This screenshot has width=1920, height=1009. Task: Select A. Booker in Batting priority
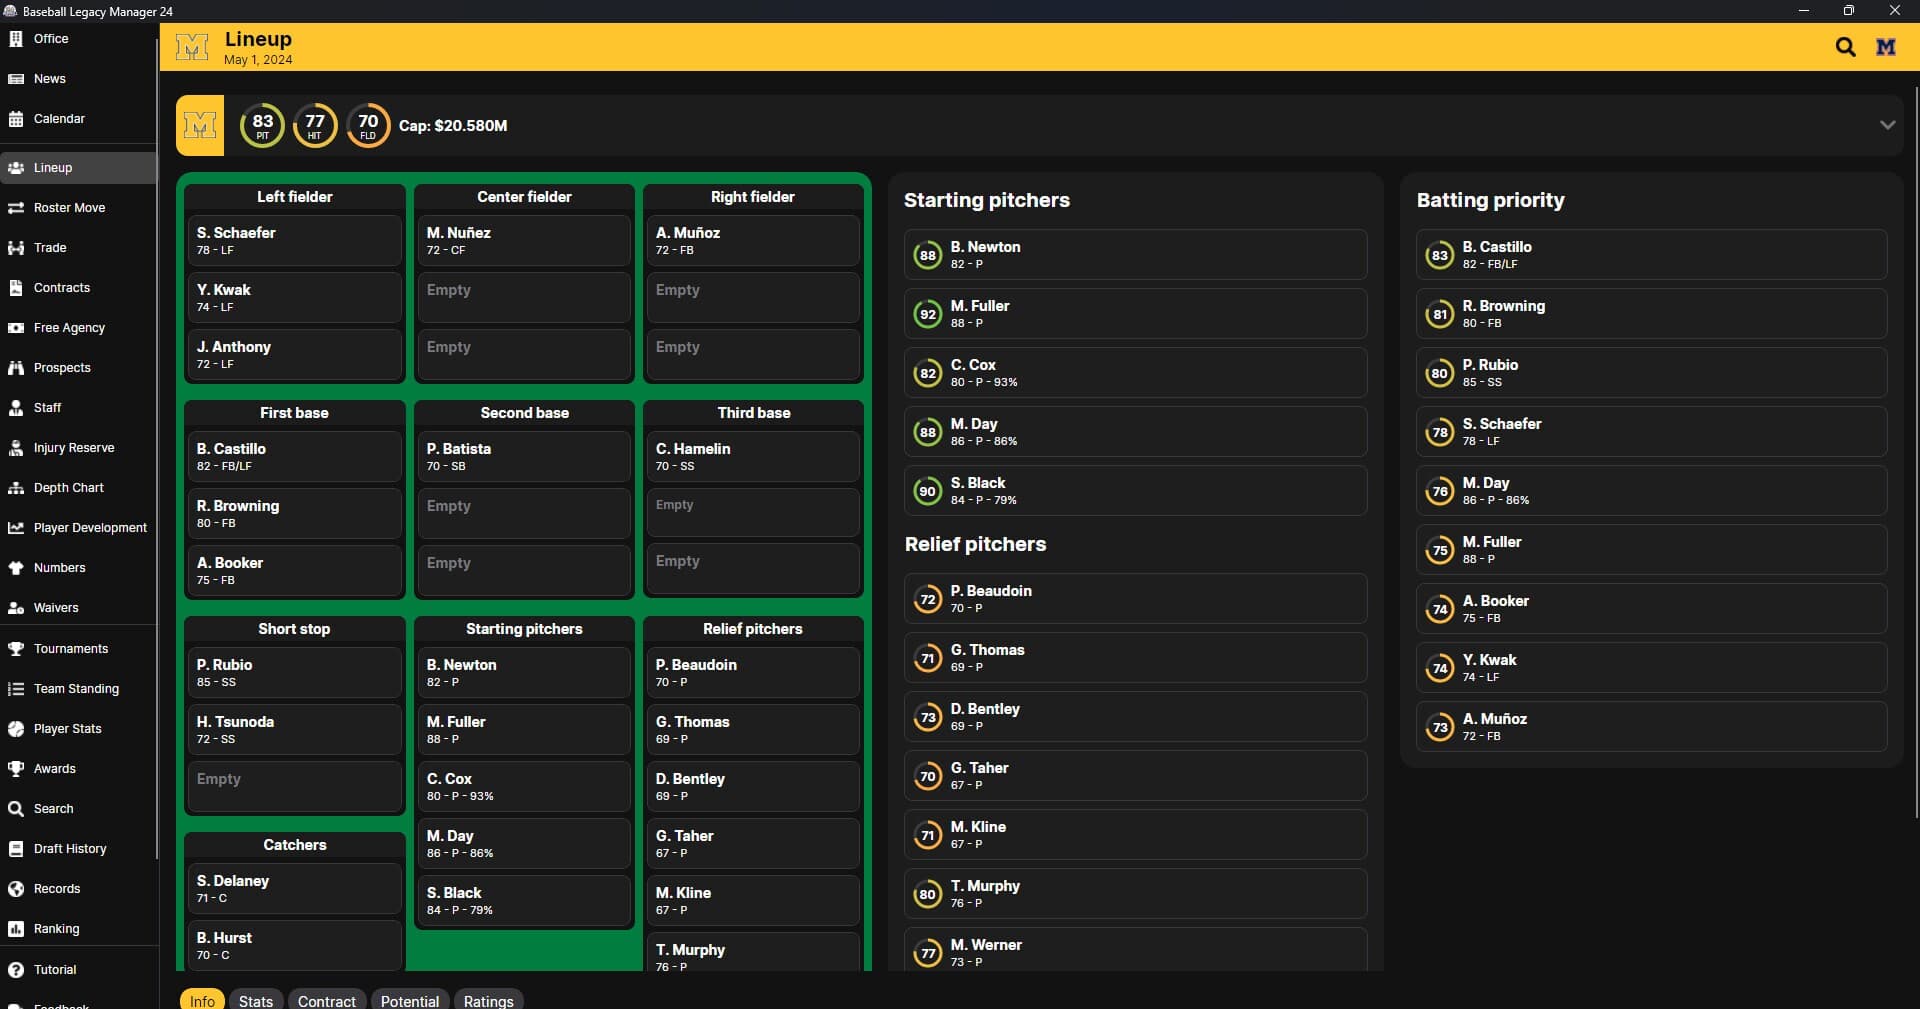pos(1651,608)
